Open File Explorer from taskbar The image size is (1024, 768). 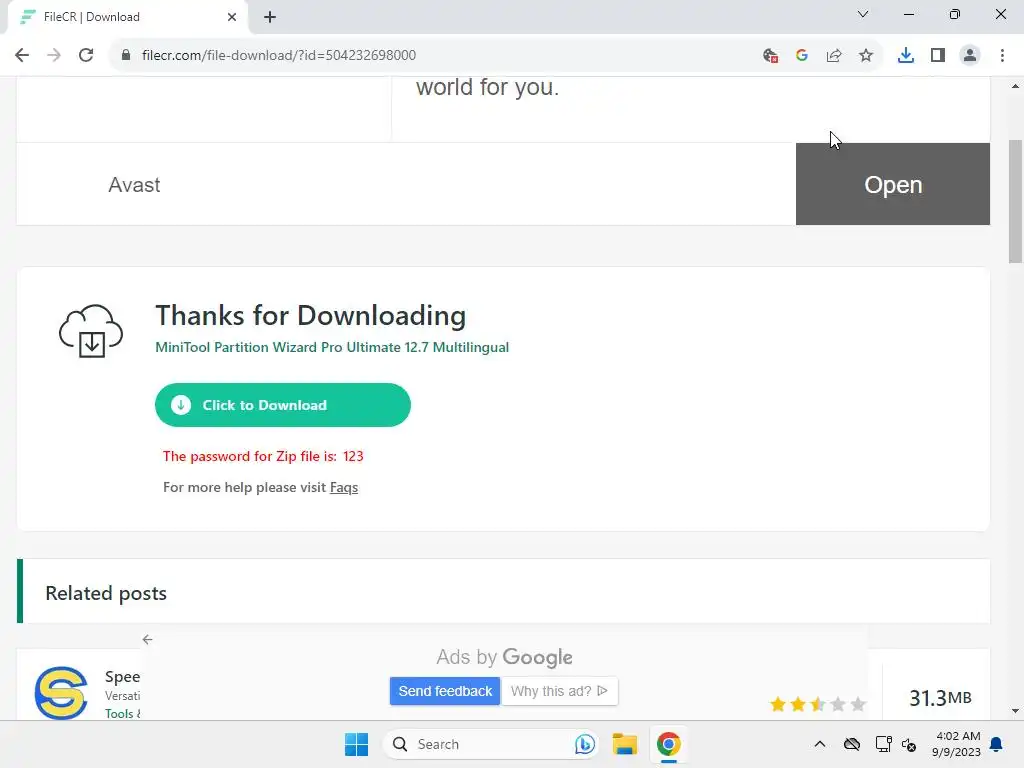pos(625,744)
